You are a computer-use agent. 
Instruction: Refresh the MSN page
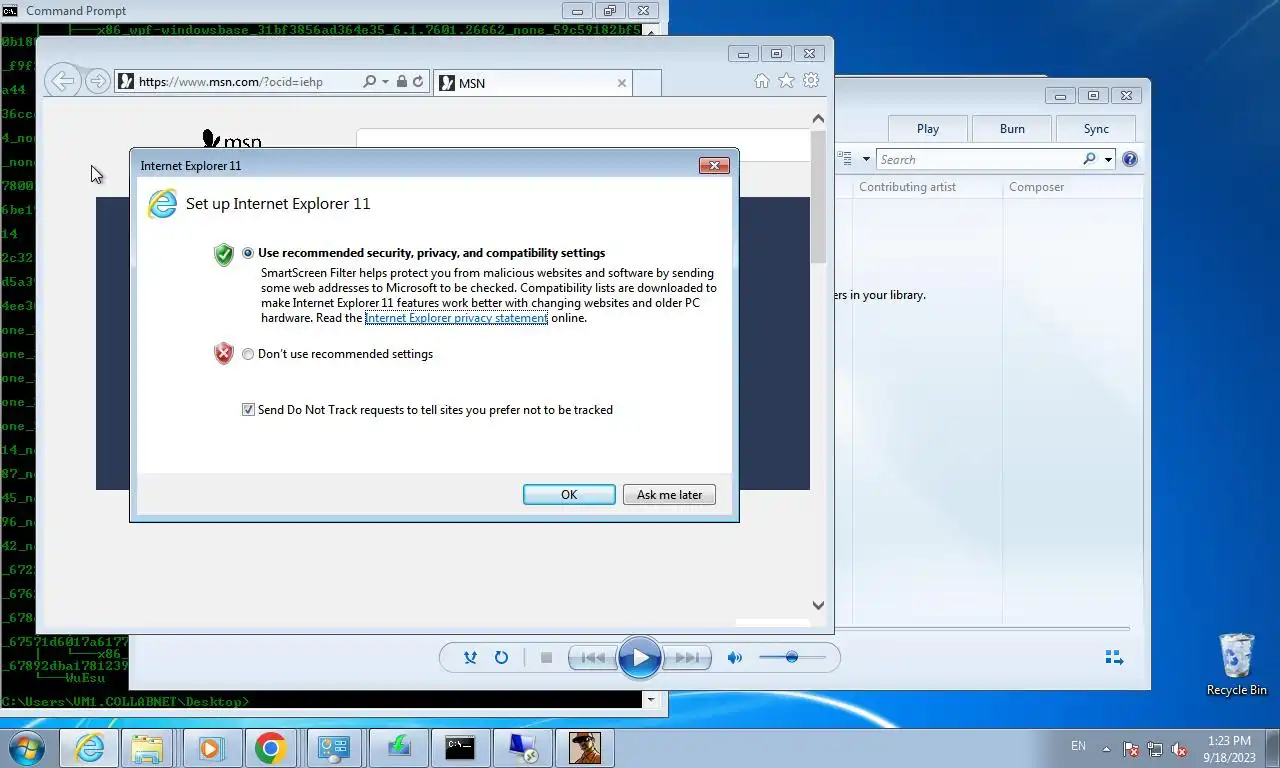pyautogui.click(x=418, y=82)
